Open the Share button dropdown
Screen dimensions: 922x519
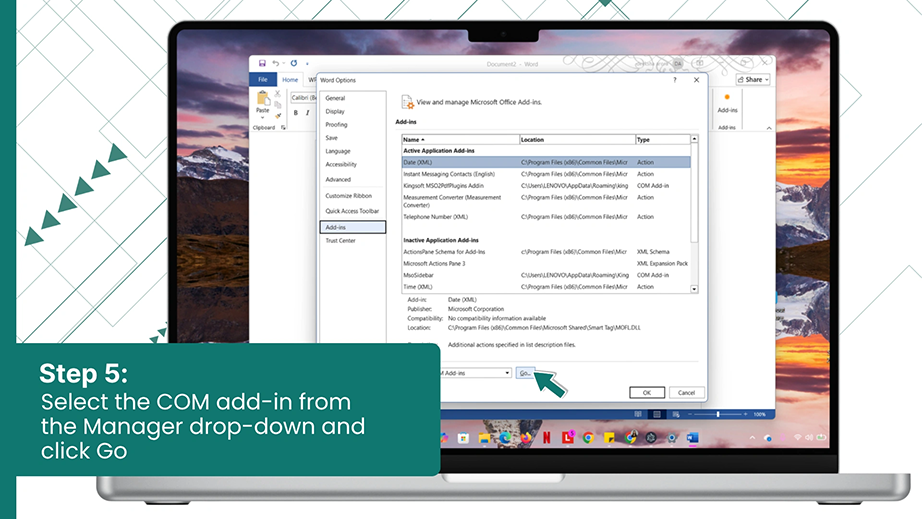click(767, 79)
